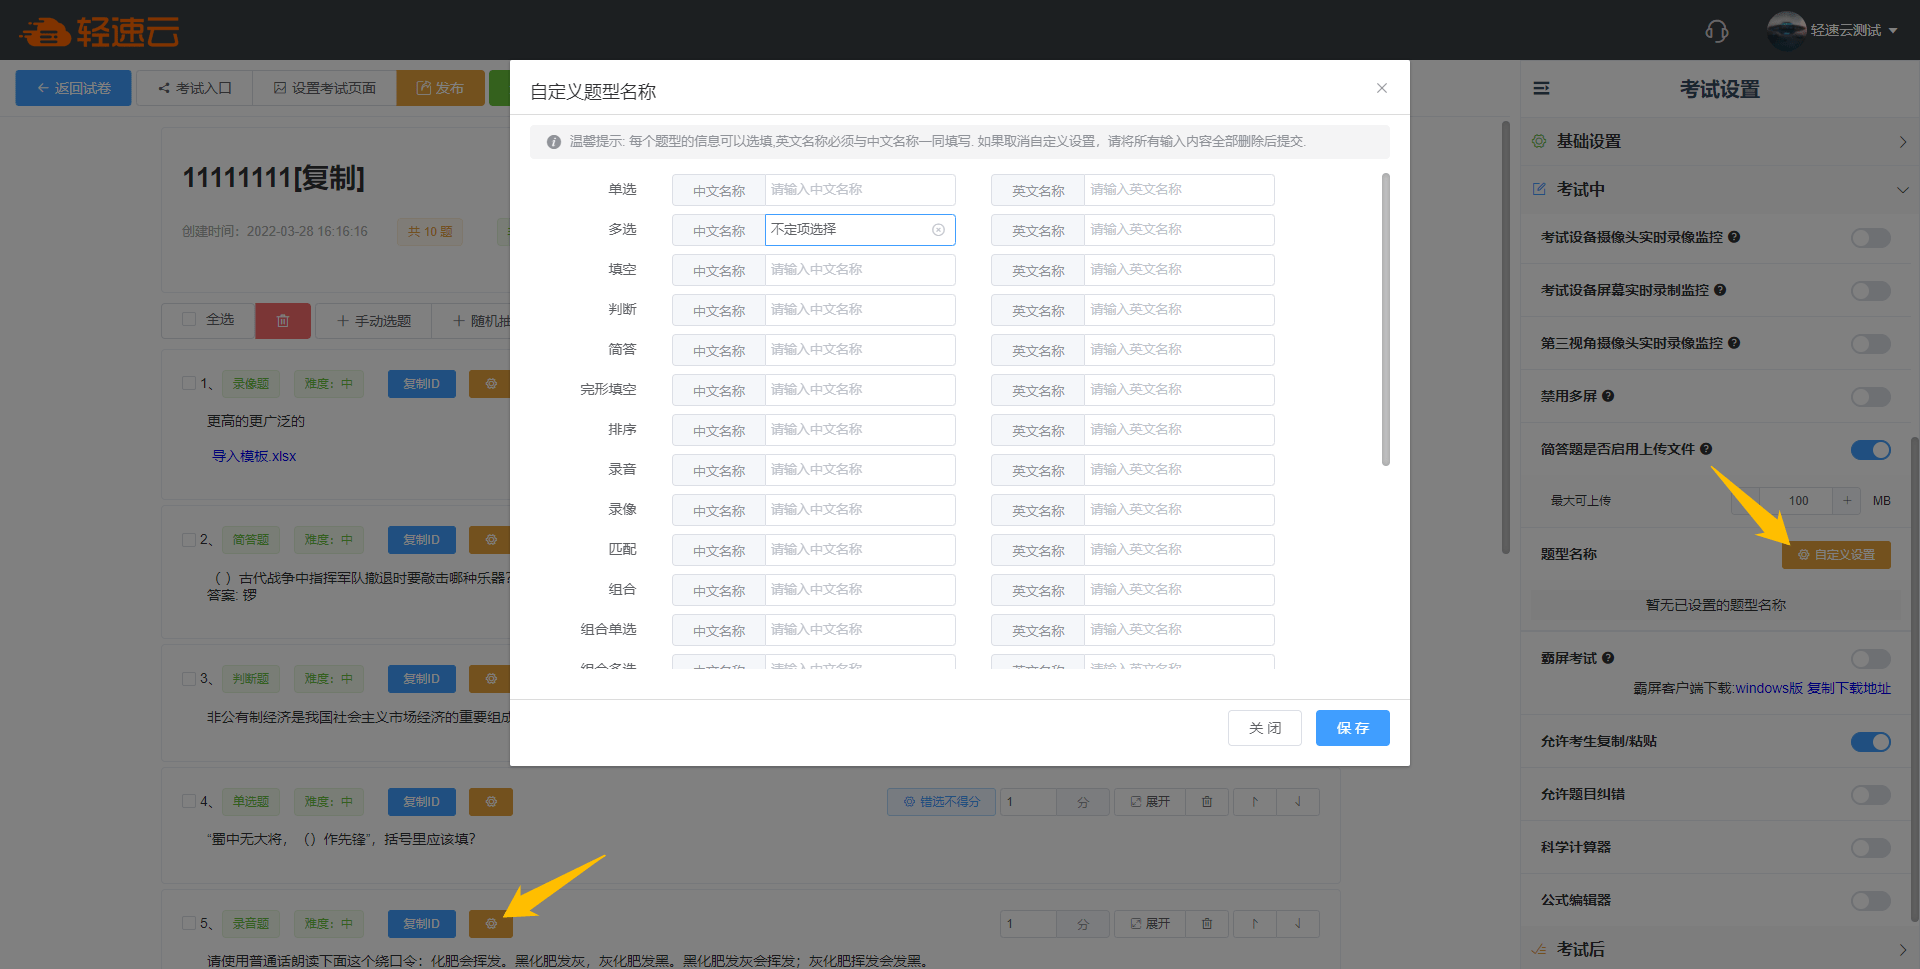The width and height of the screenshot is (1920, 969).
Task: Toggle 允许考生复制/粘贴 switch
Action: pyautogui.click(x=1870, y=742)
